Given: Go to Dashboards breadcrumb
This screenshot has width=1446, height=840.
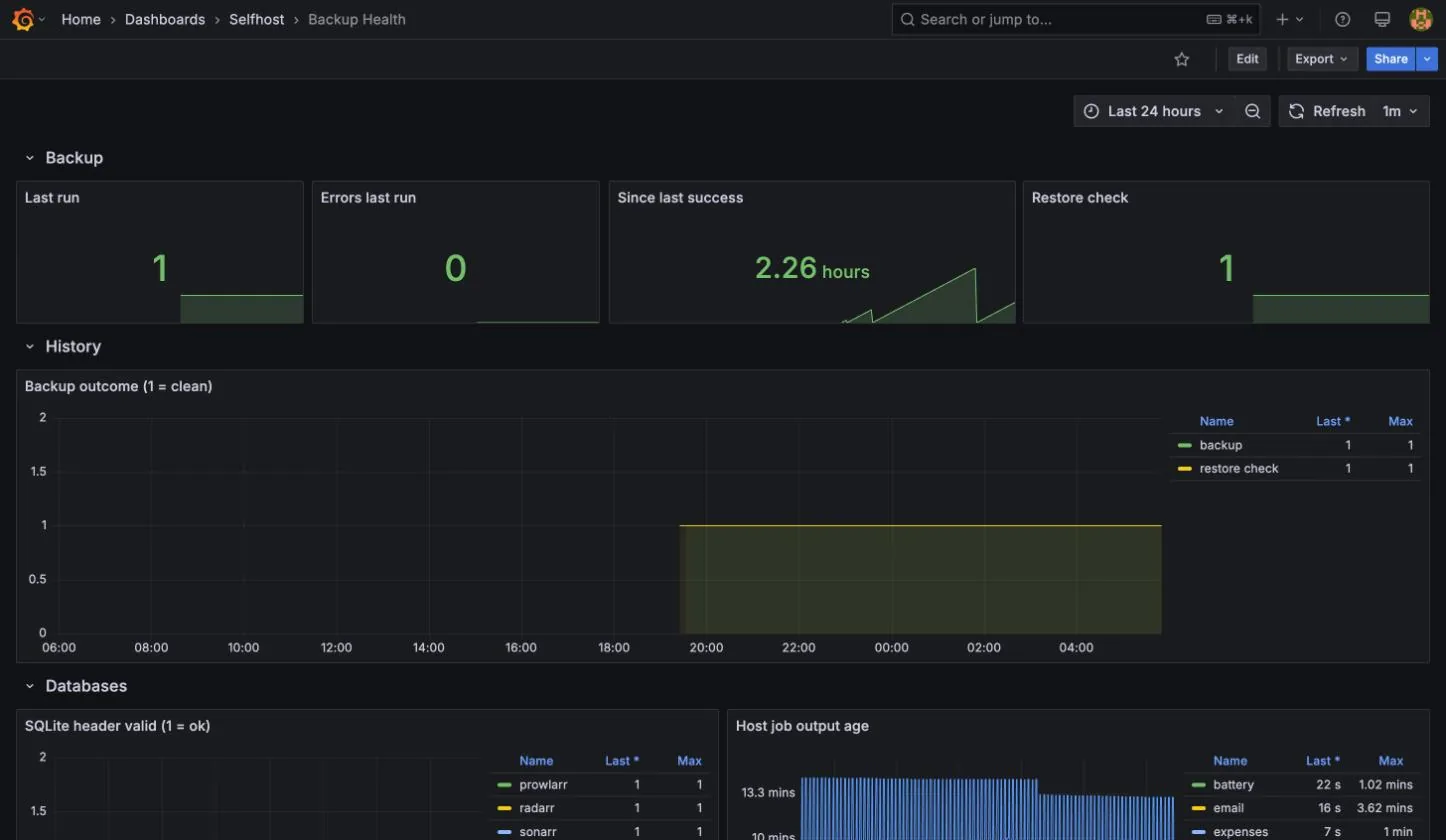Looking at the screenshot, I should (x=165, y=19).
